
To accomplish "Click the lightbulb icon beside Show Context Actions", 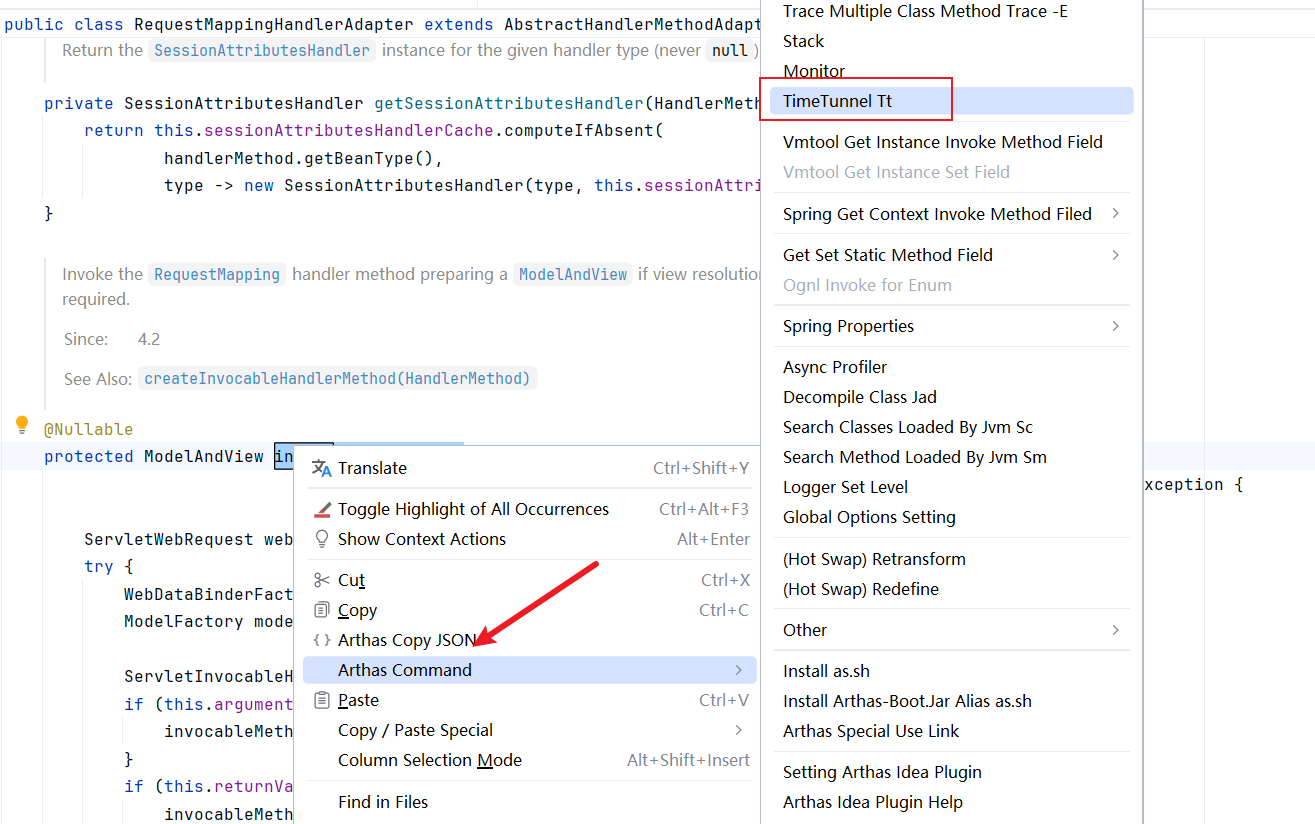I will pyautogui.click(x=321, y=539).
